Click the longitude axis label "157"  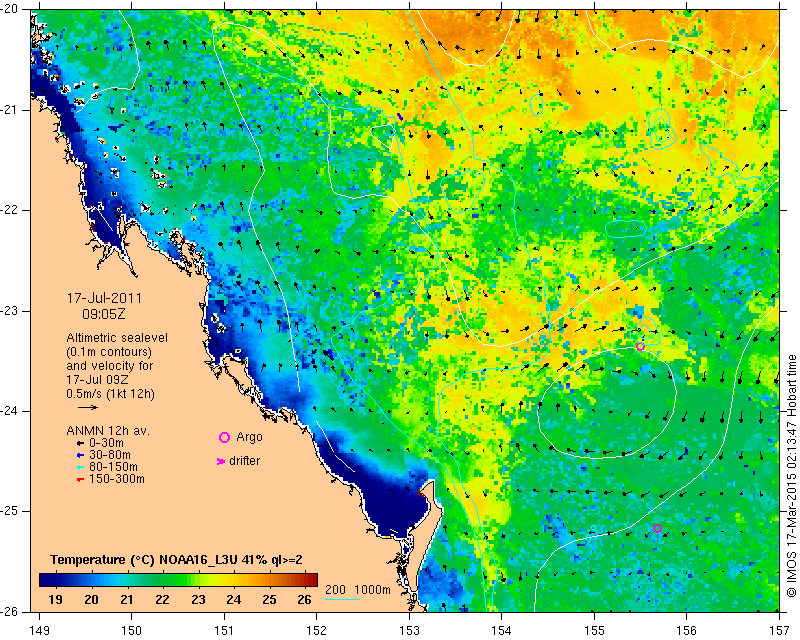coord(780,631)
